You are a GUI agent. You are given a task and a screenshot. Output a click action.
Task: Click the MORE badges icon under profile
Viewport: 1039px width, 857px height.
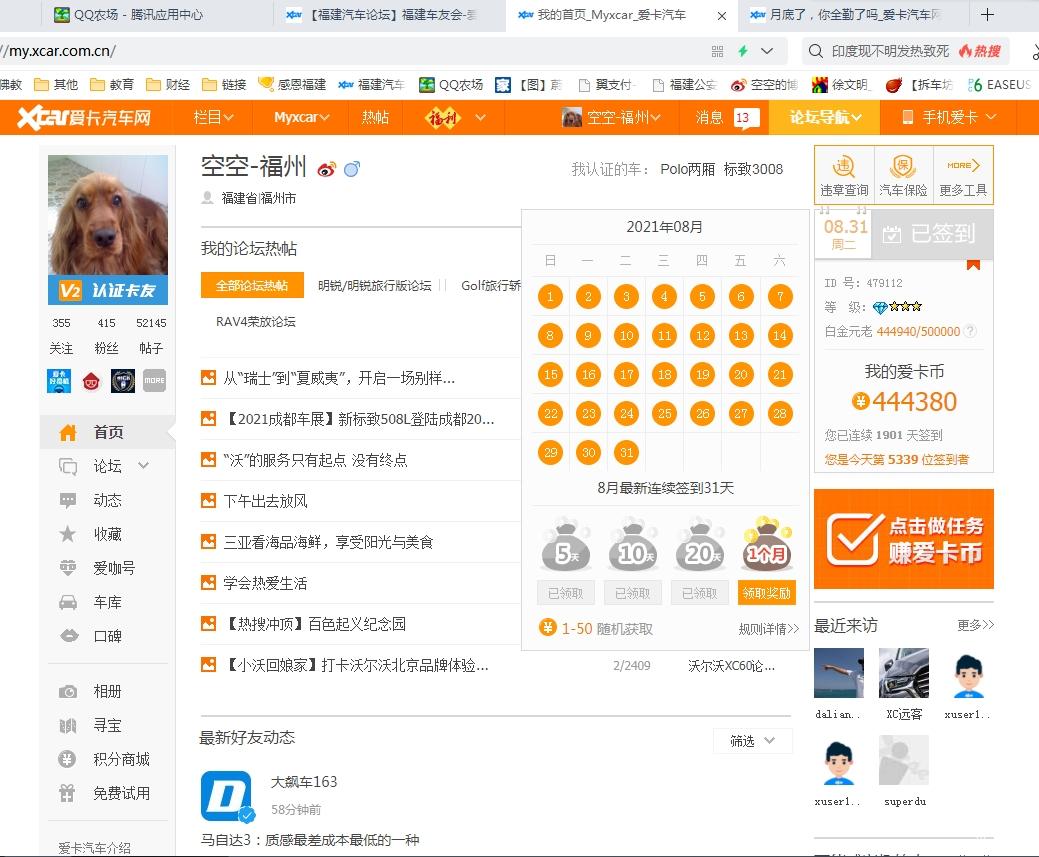coord(154,380)
